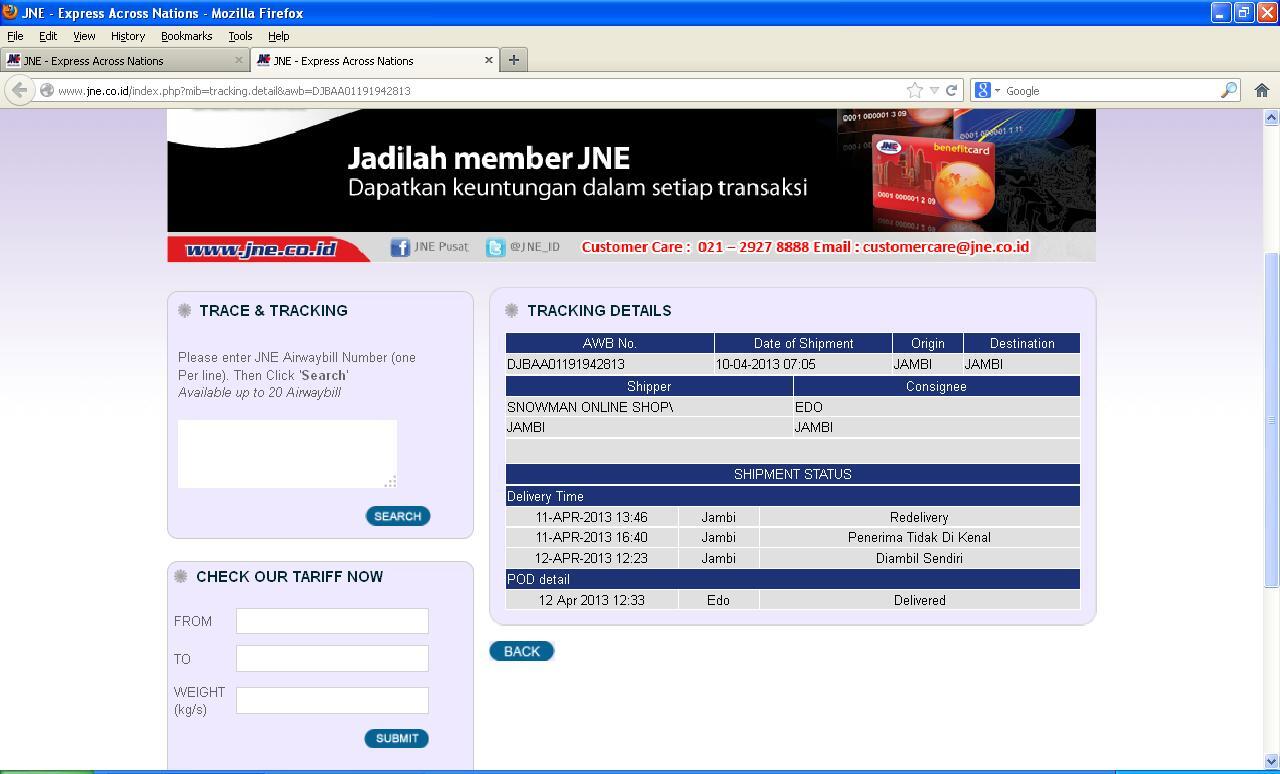
Task: Click the TRACKING DETAILS heading
Action: coord(599,311)
